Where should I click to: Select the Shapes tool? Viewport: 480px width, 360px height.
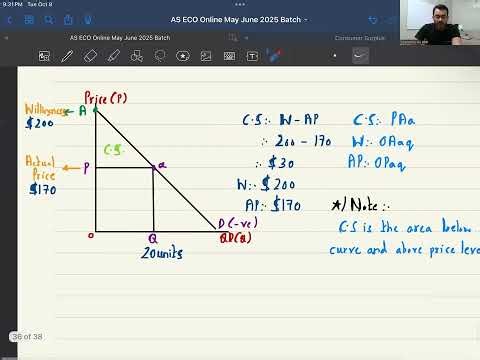(x=136, y=56)
